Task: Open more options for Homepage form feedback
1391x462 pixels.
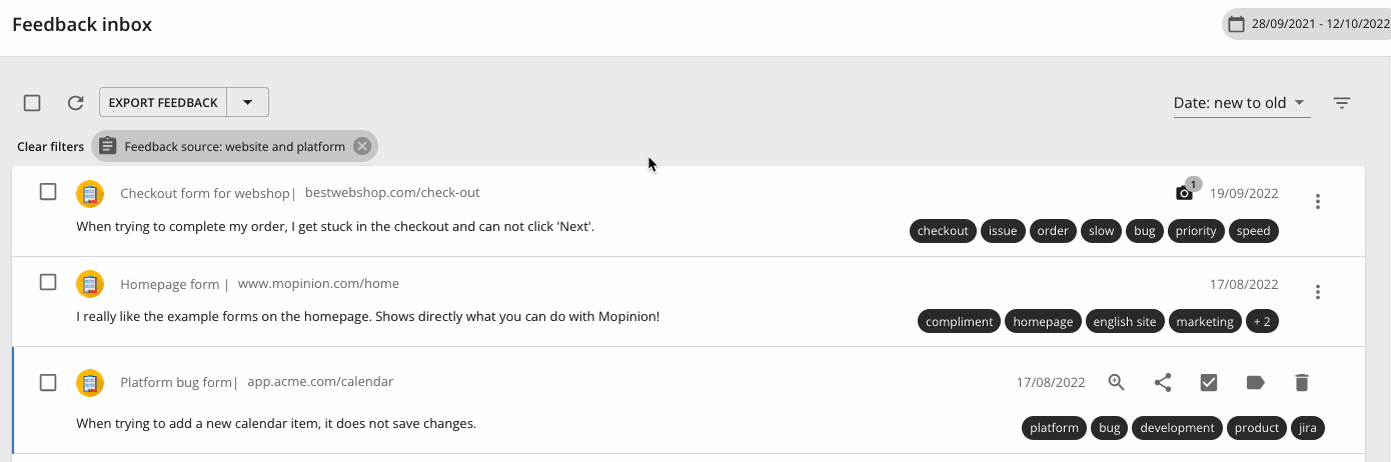Action: point(1318,292)
